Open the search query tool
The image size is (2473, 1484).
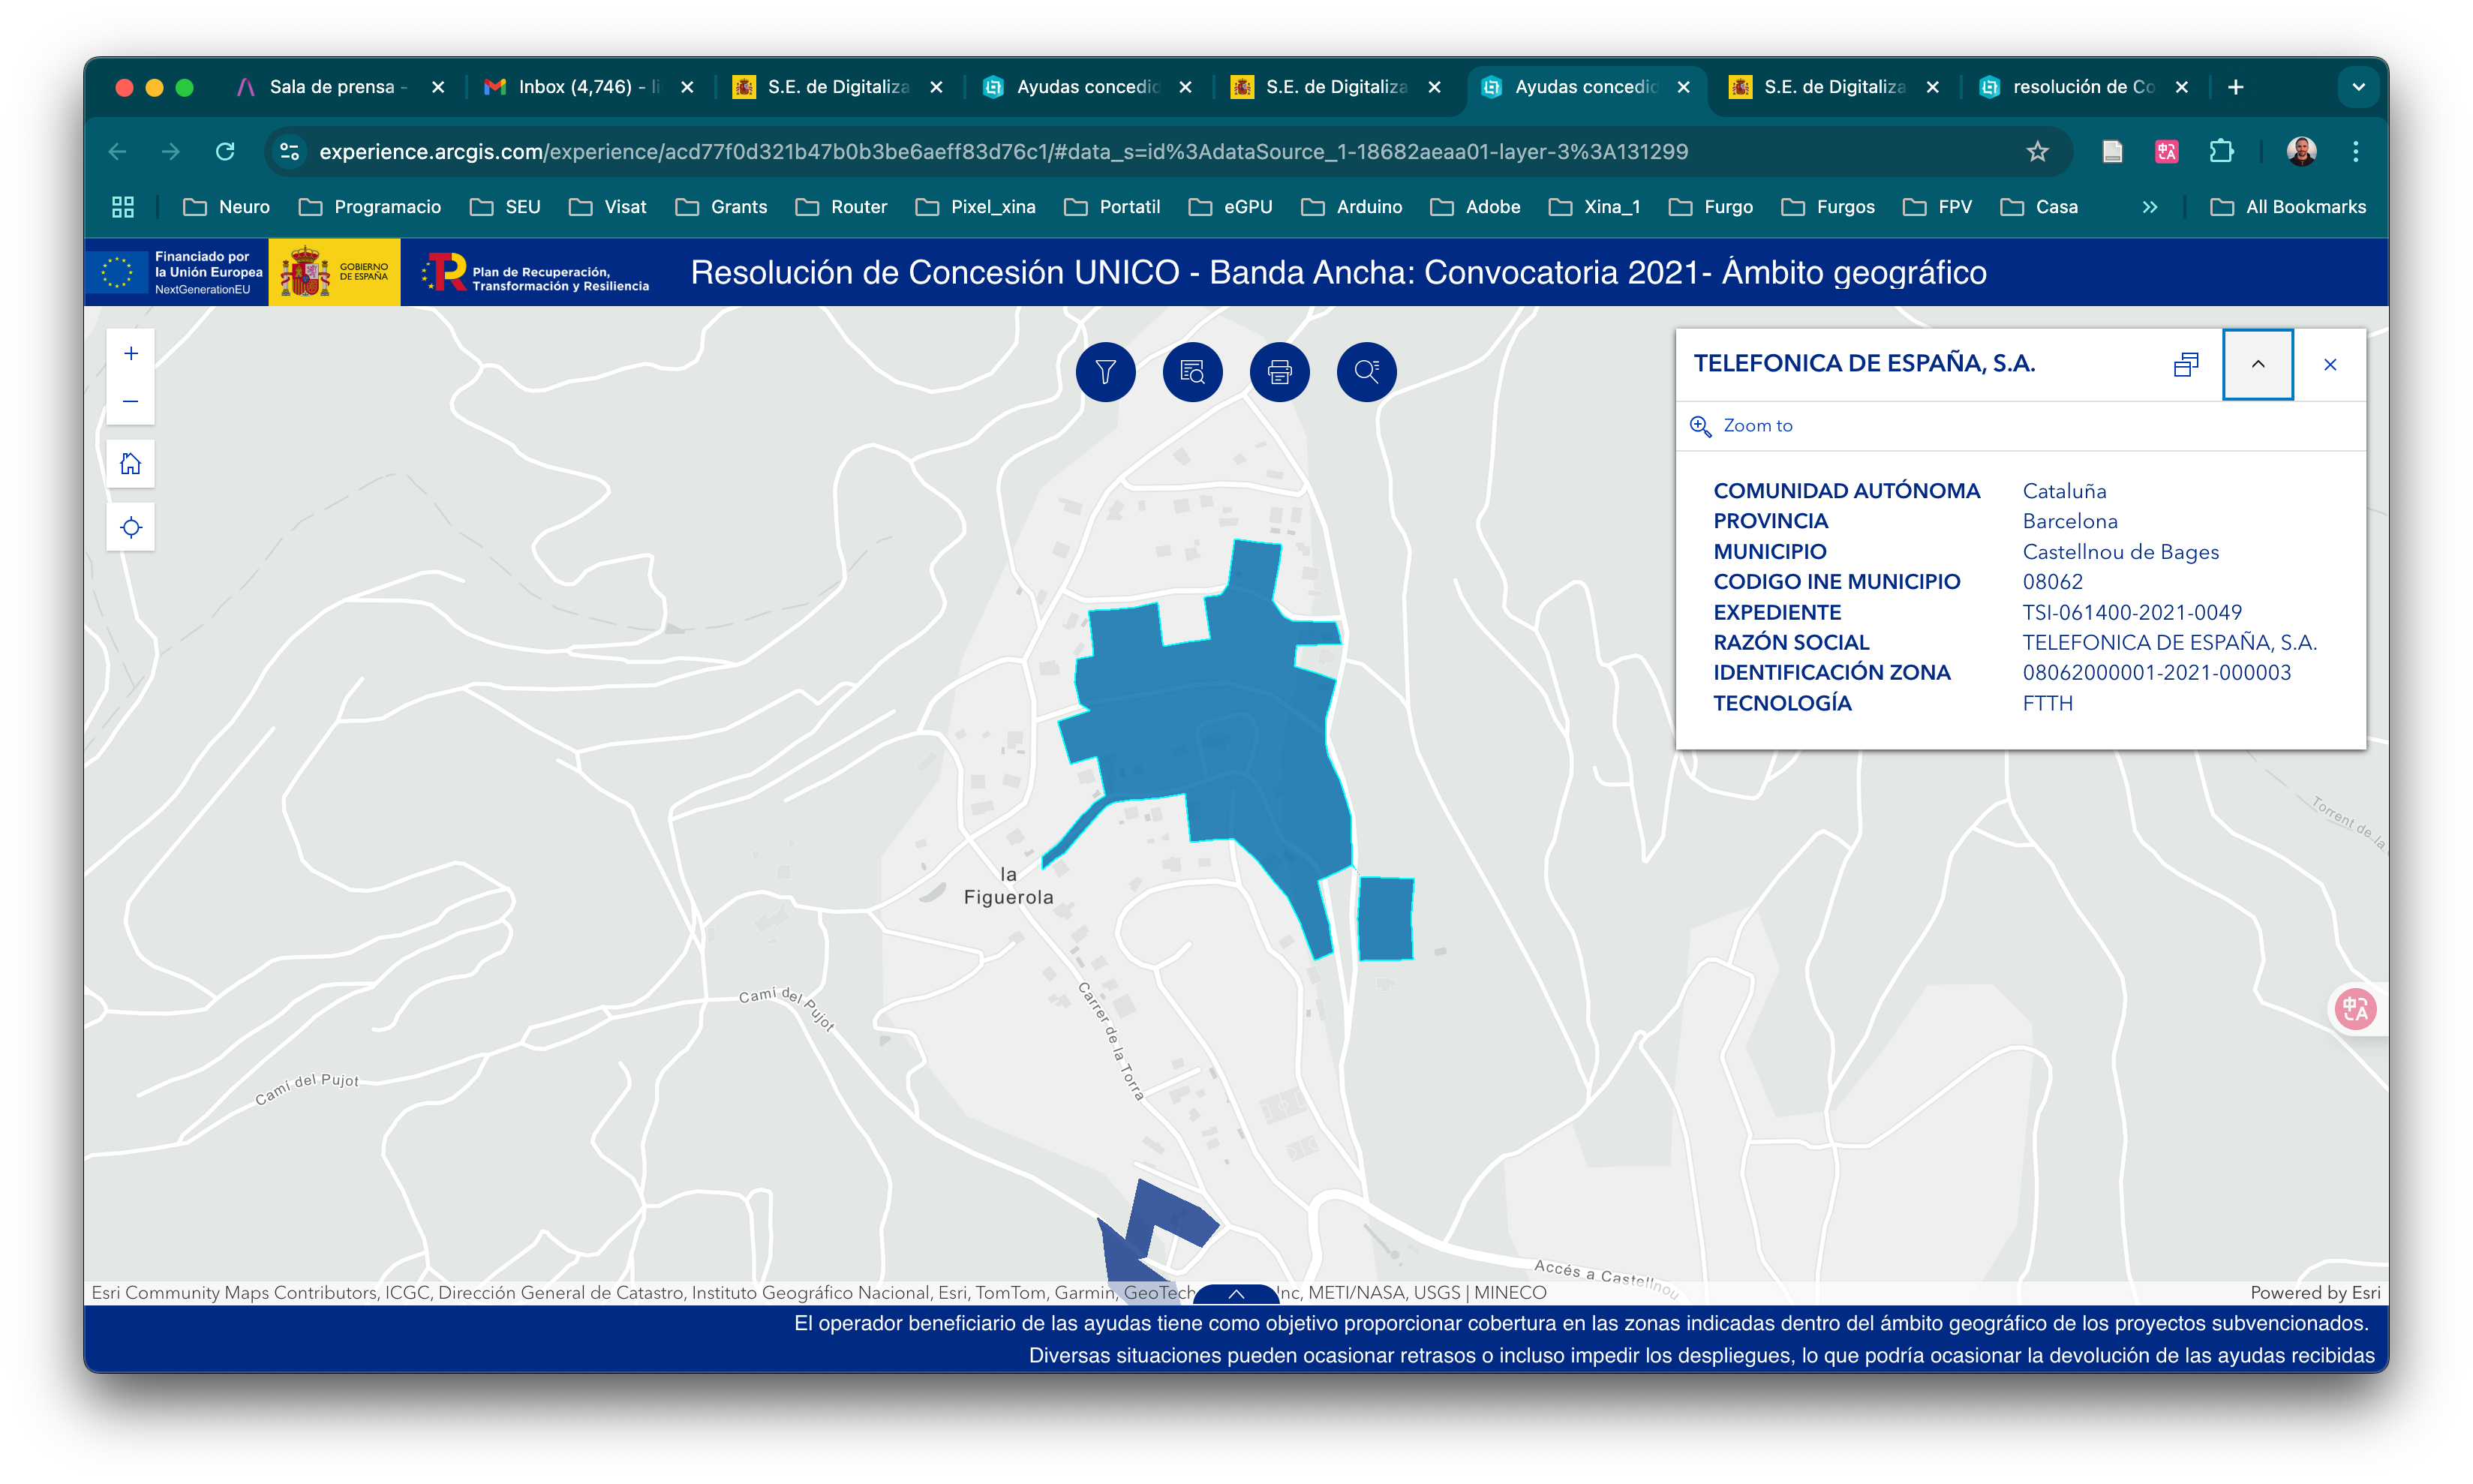coord(1366,372)
